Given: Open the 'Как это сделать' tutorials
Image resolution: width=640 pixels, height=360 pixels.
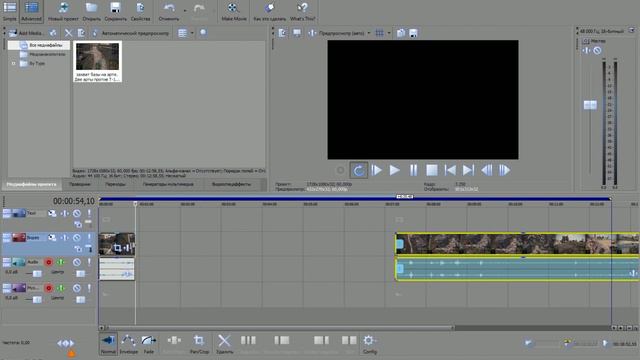Looking at the screenshot, I should coord(269,11).
